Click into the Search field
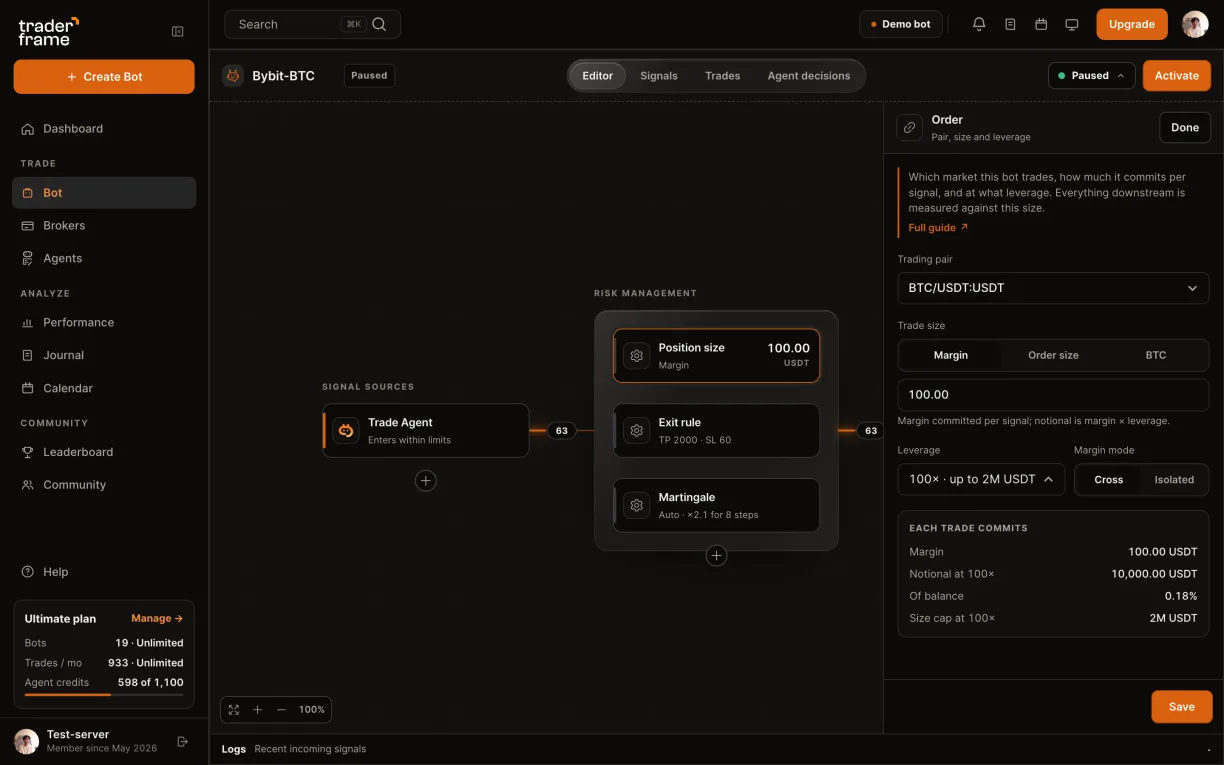 pyautogui.click(x=313, y=24)
